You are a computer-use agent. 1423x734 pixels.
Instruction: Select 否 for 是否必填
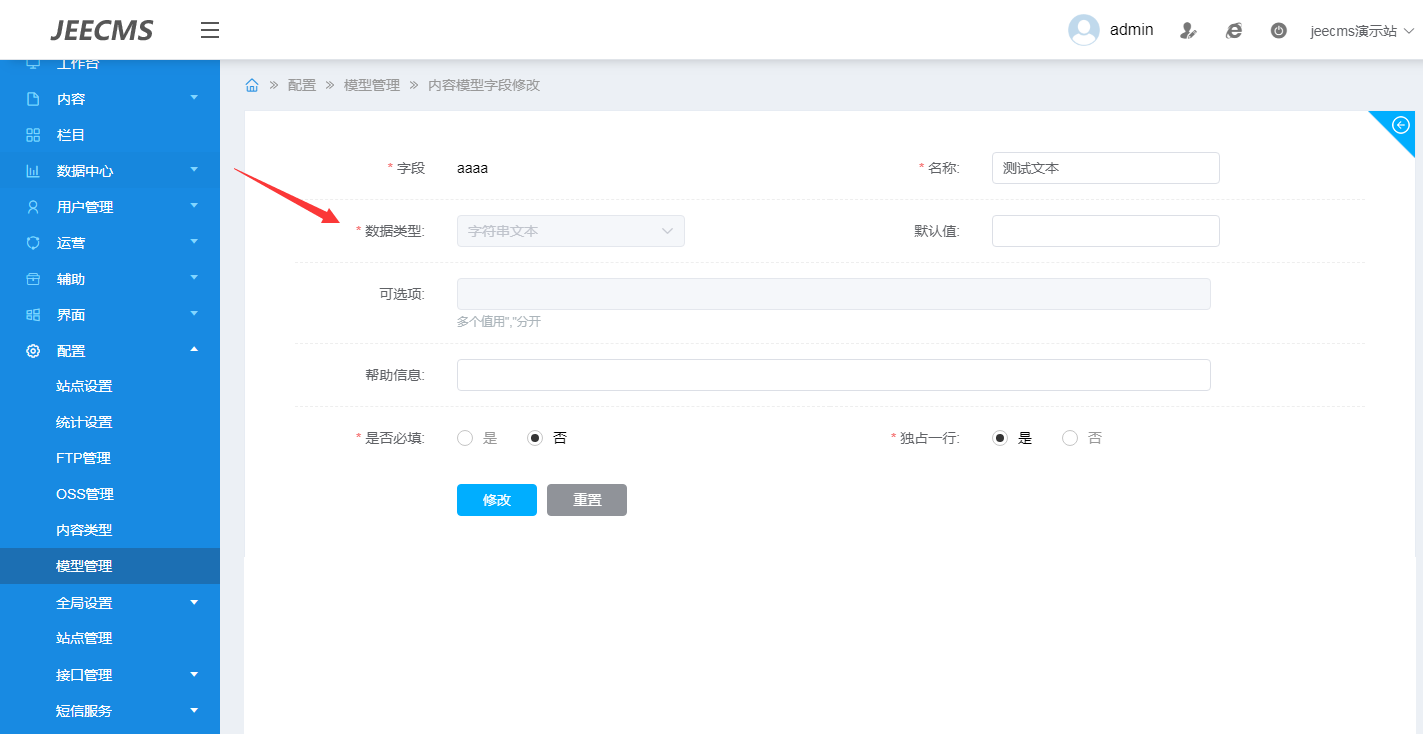[x=535, y=438]
